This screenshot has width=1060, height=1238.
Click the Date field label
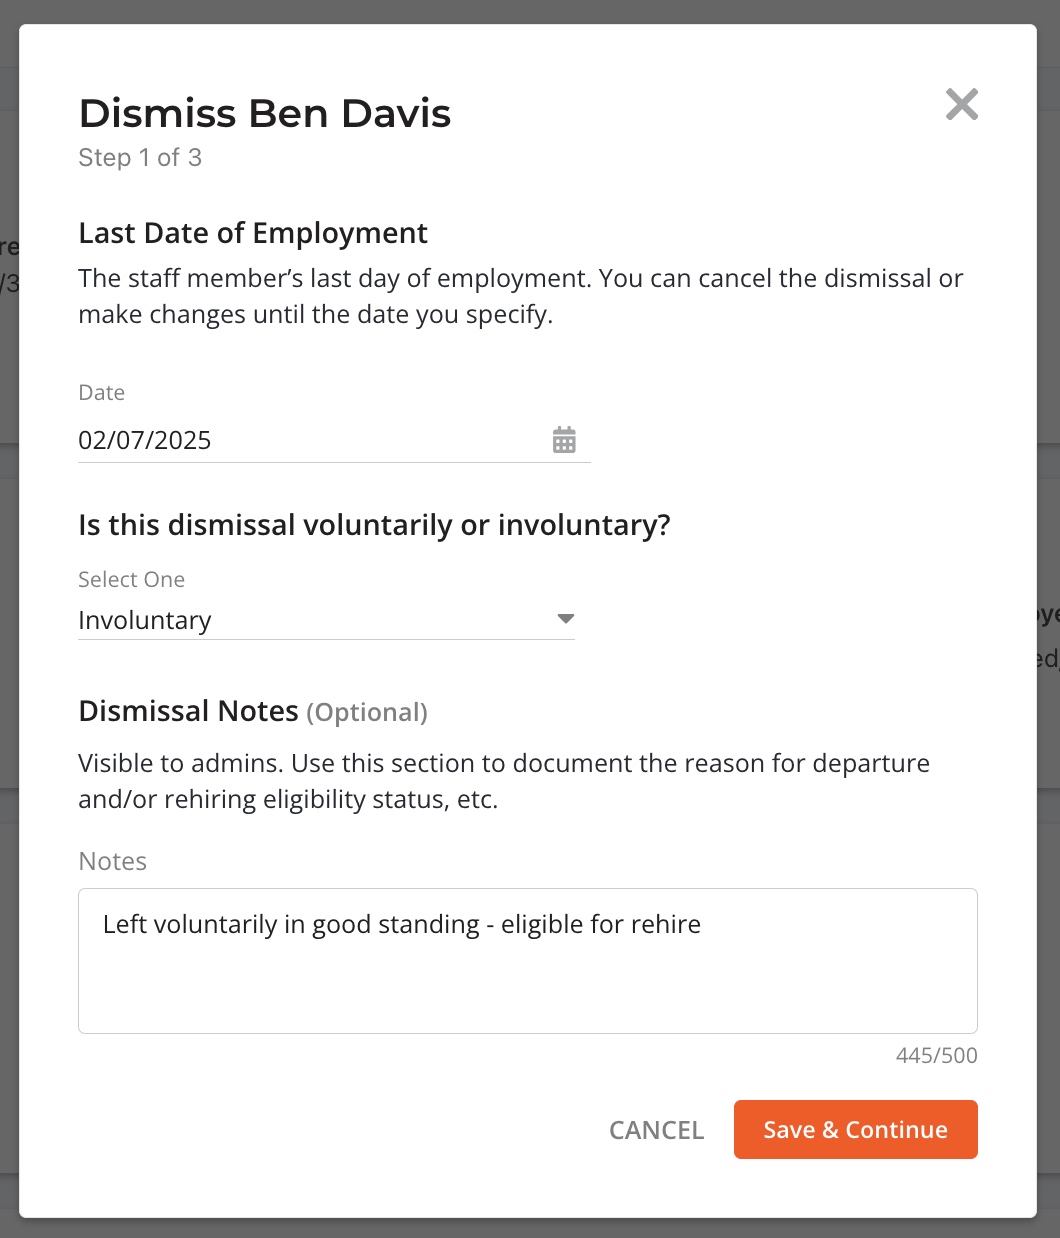(101, 393)
